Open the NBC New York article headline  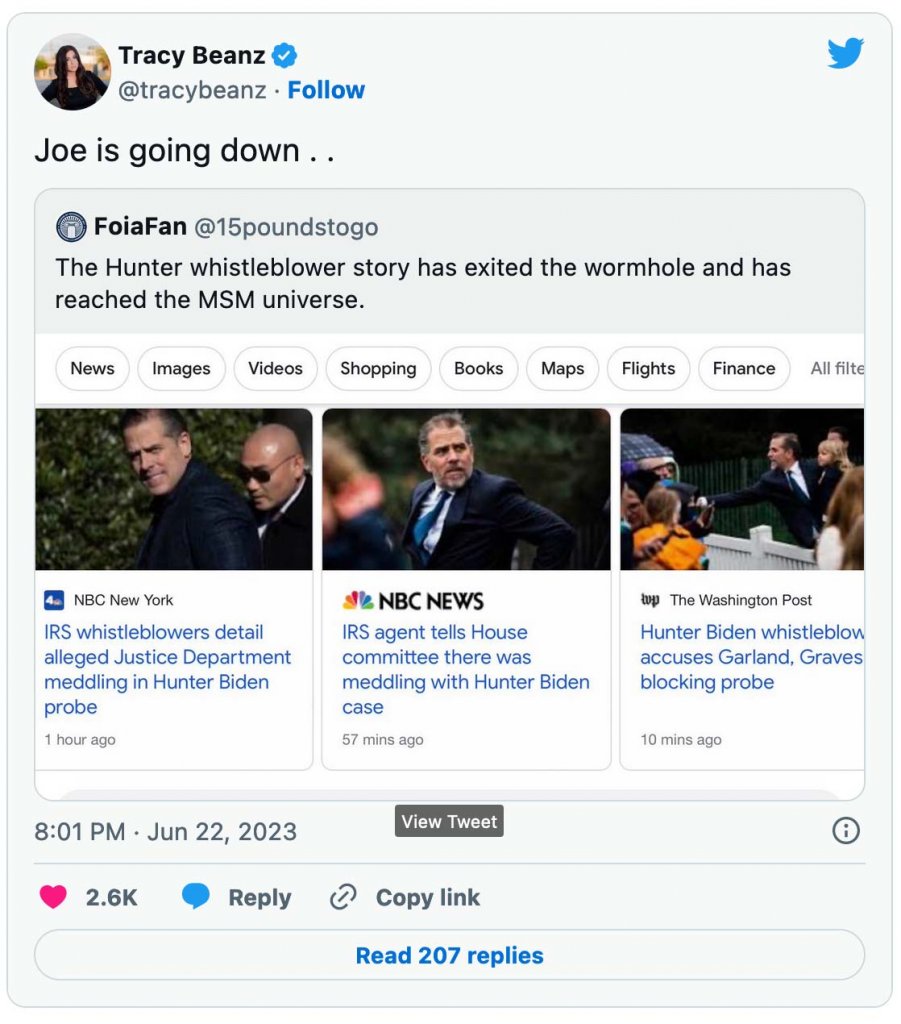point(168,669)
